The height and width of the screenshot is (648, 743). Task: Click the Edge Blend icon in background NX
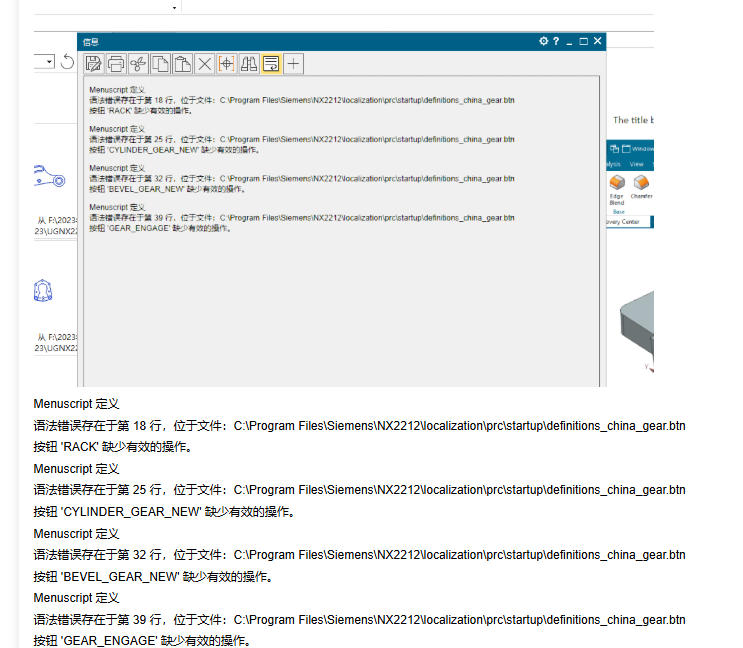click(617, 188)
